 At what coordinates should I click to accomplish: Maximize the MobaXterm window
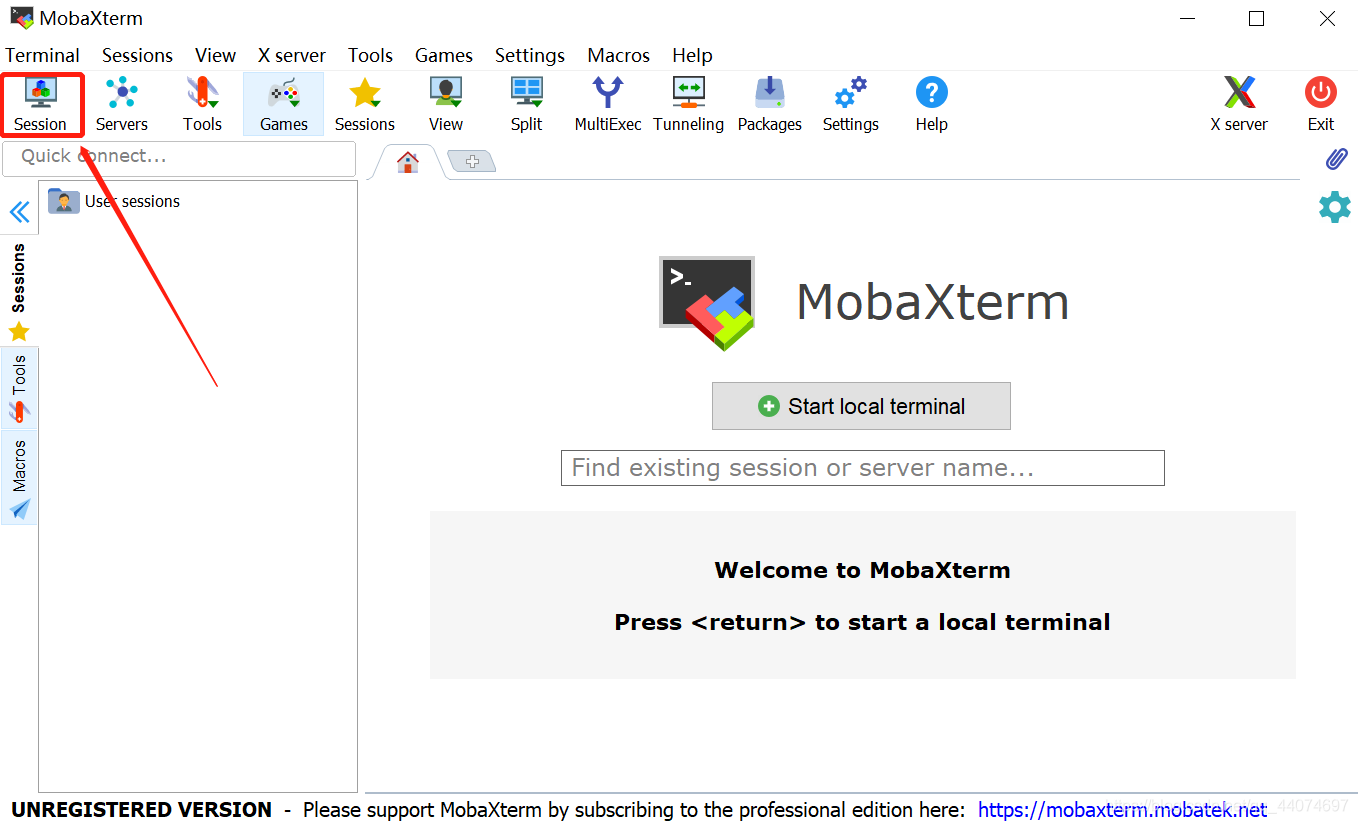[x=1257, y=19]
